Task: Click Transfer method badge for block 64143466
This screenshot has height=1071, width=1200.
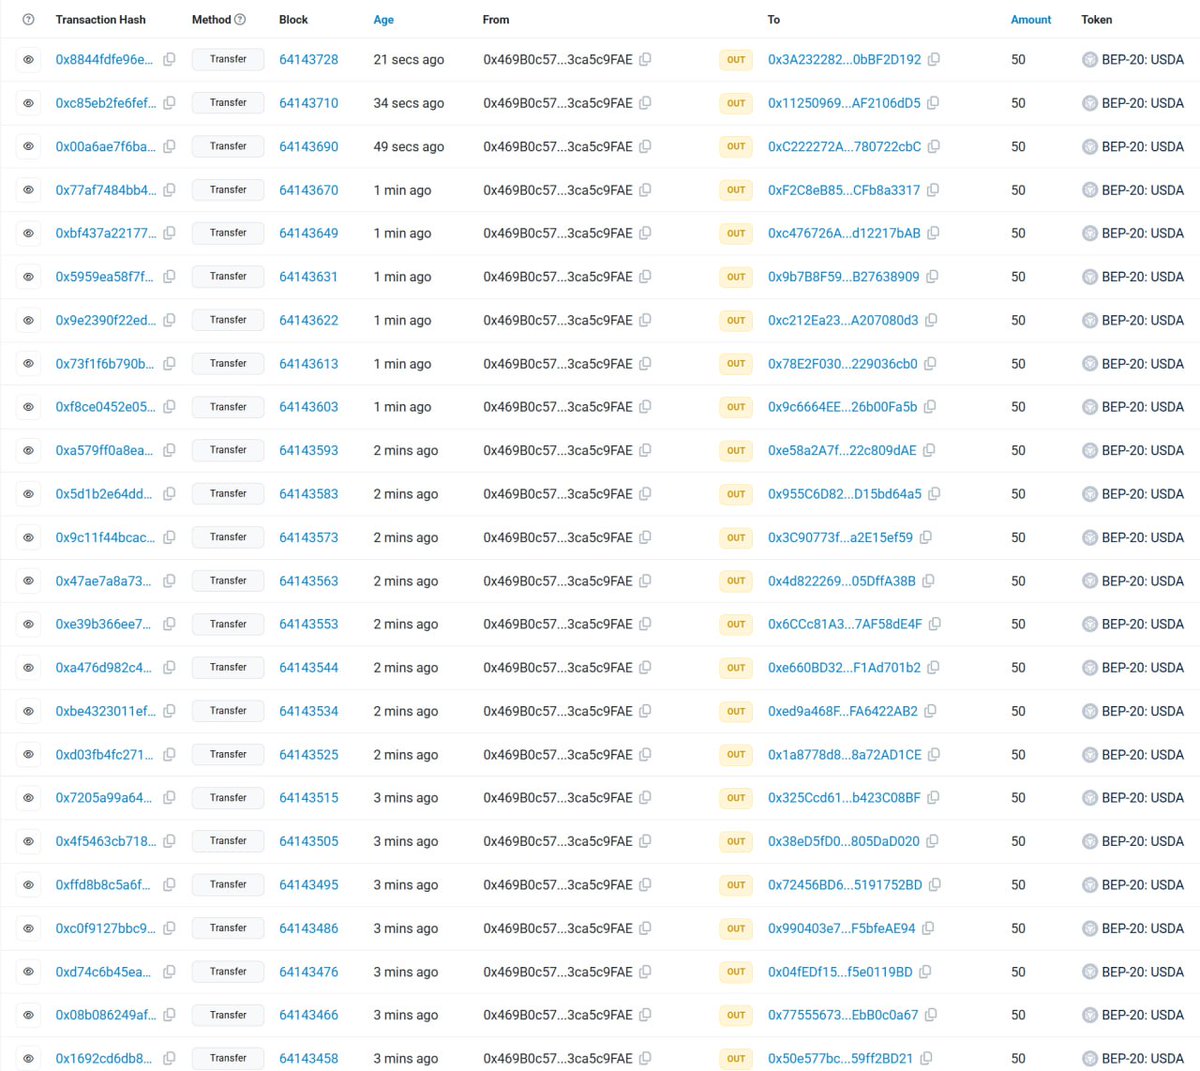Action: point(228,1015)
